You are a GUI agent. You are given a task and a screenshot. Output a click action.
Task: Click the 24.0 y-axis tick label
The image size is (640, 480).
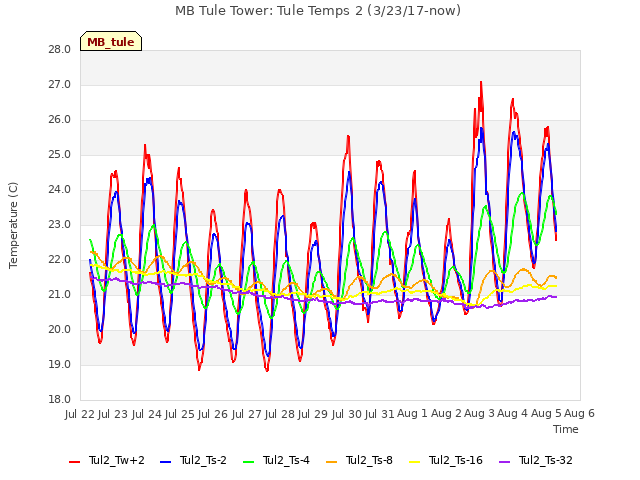tap(60, 190)
